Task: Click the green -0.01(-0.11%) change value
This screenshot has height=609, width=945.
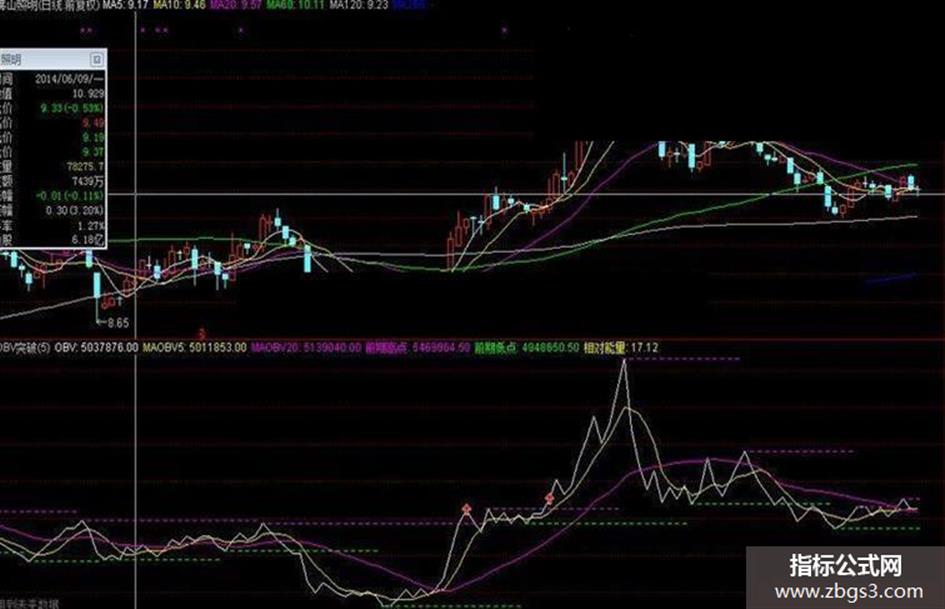Action: click(x=70, y=195)
